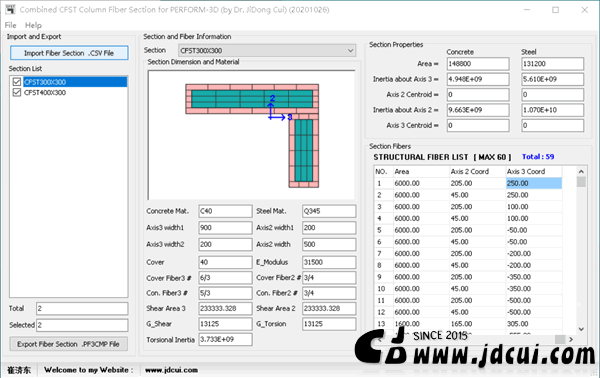600x378 pixels.
Task: Click the scroll-up arrow of fiber list
Action: (581, 171)
